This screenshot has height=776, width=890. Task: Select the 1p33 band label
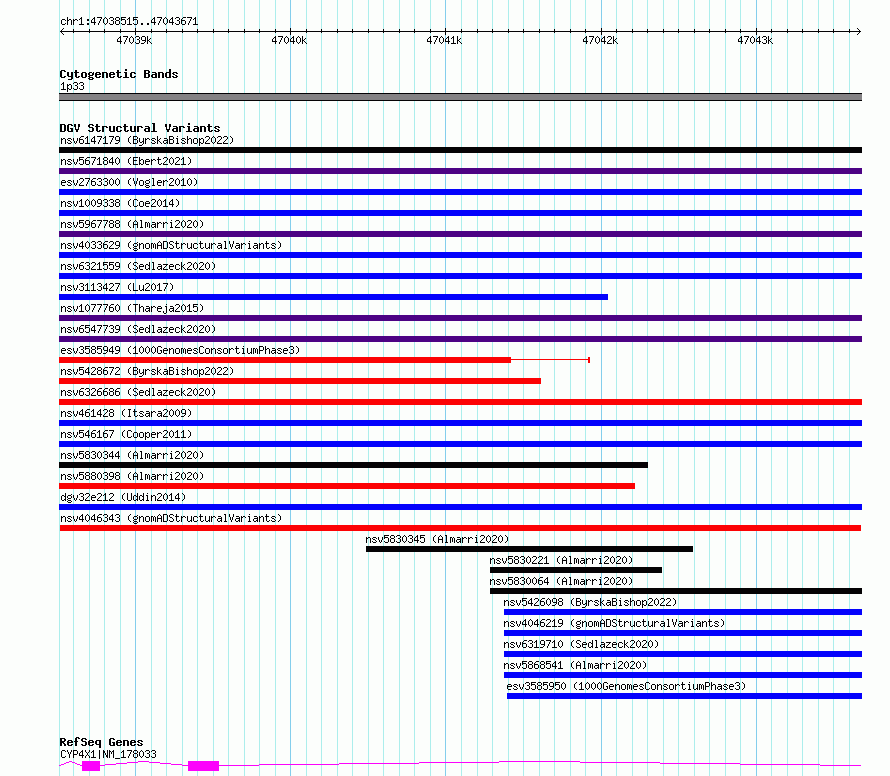point(72,86)
